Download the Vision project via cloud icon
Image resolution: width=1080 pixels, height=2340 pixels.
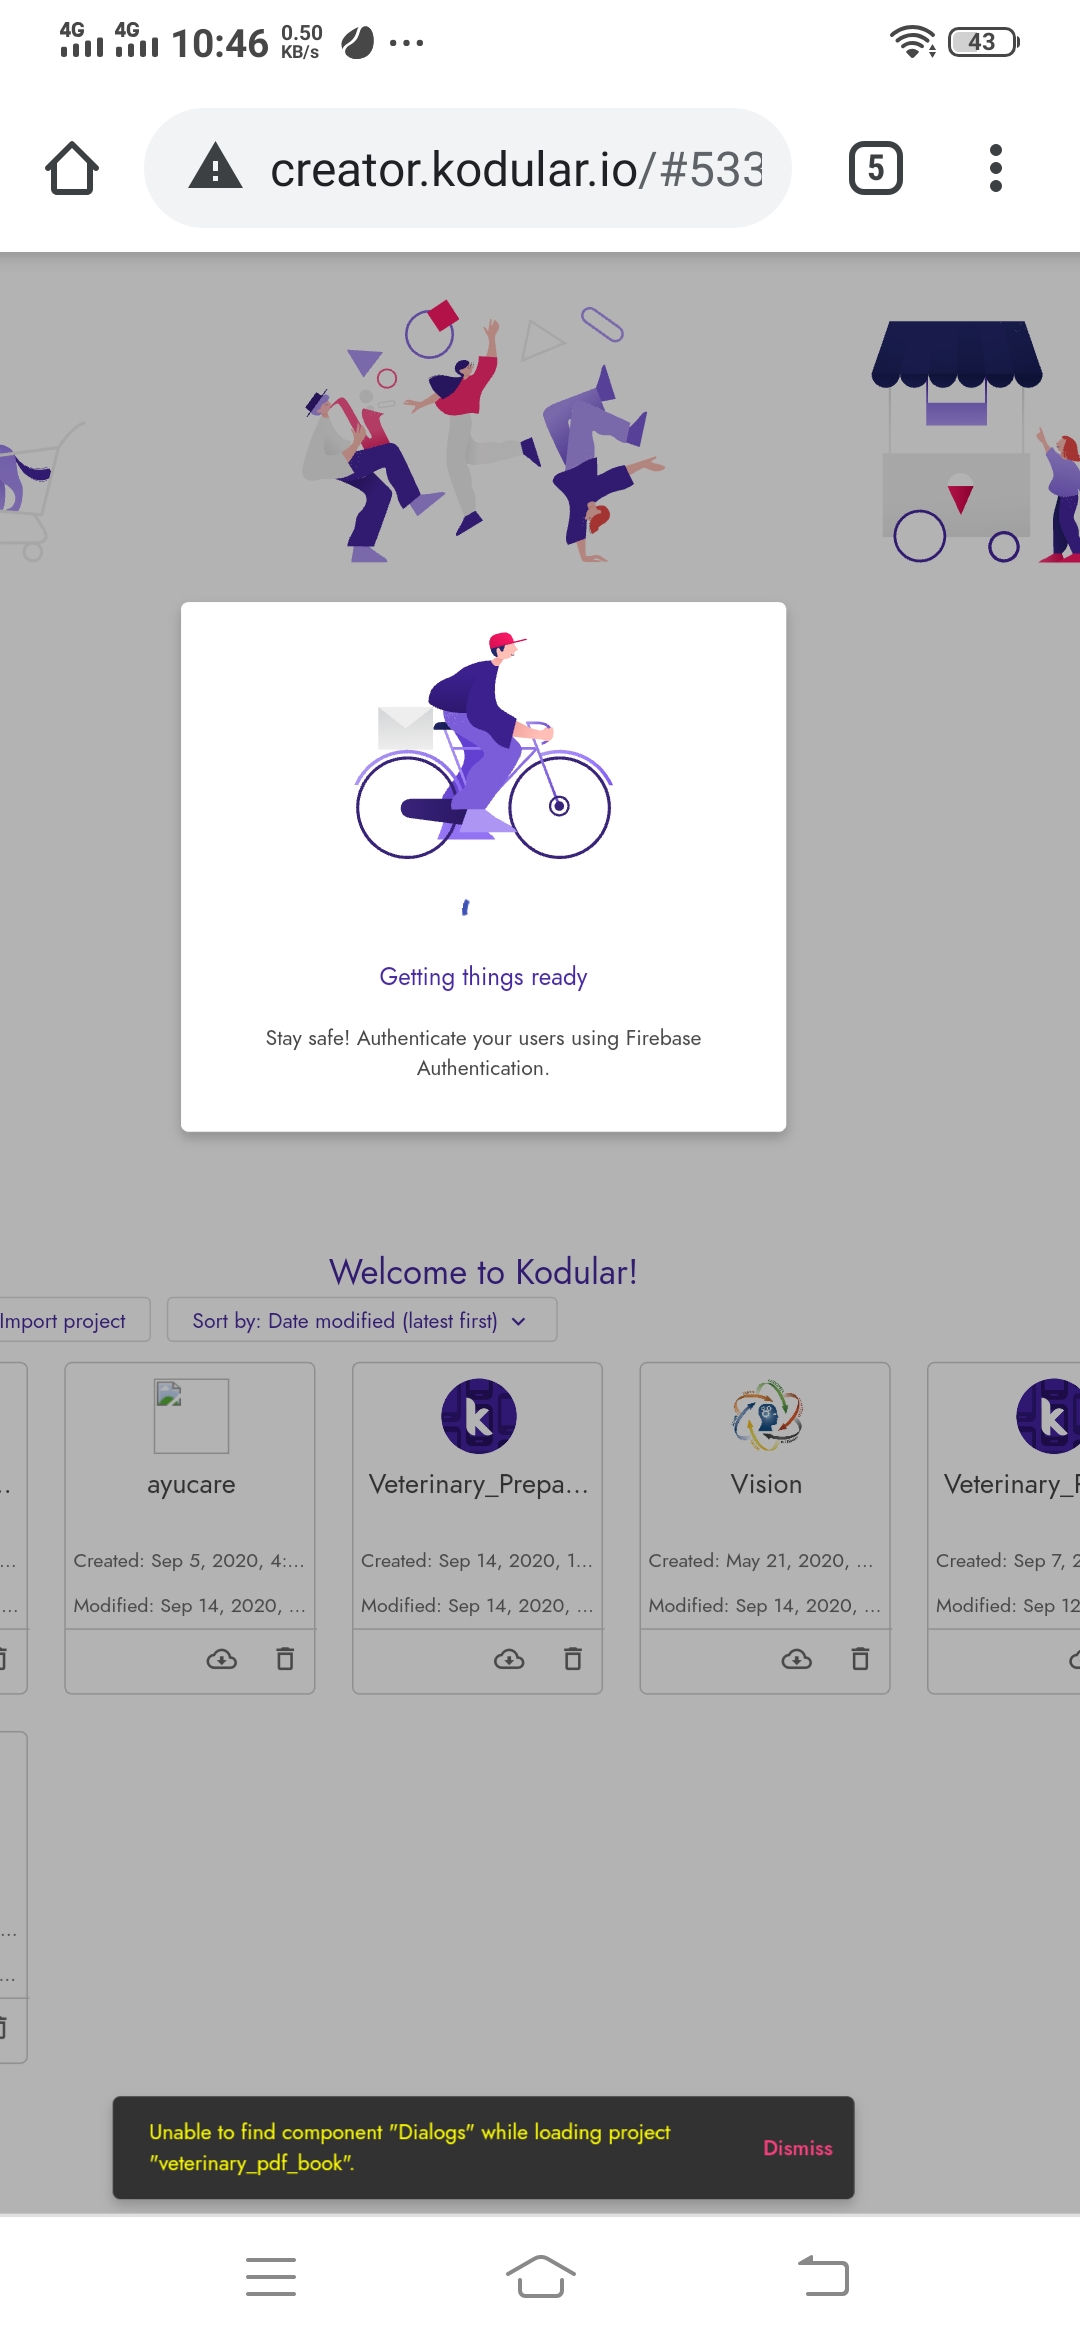[x=797, y=1660]
